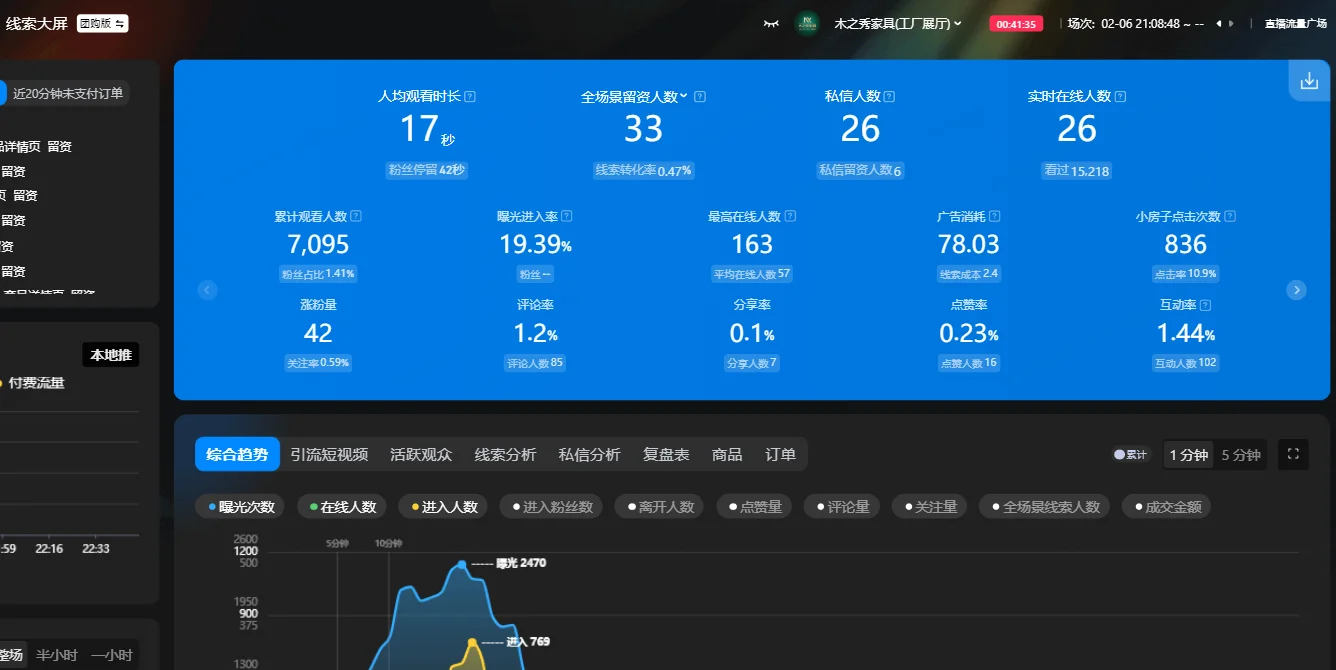The image size is (1336, 670).
Task: Switch to the 引流短视频 tab
Action: [x=329, y=454]
